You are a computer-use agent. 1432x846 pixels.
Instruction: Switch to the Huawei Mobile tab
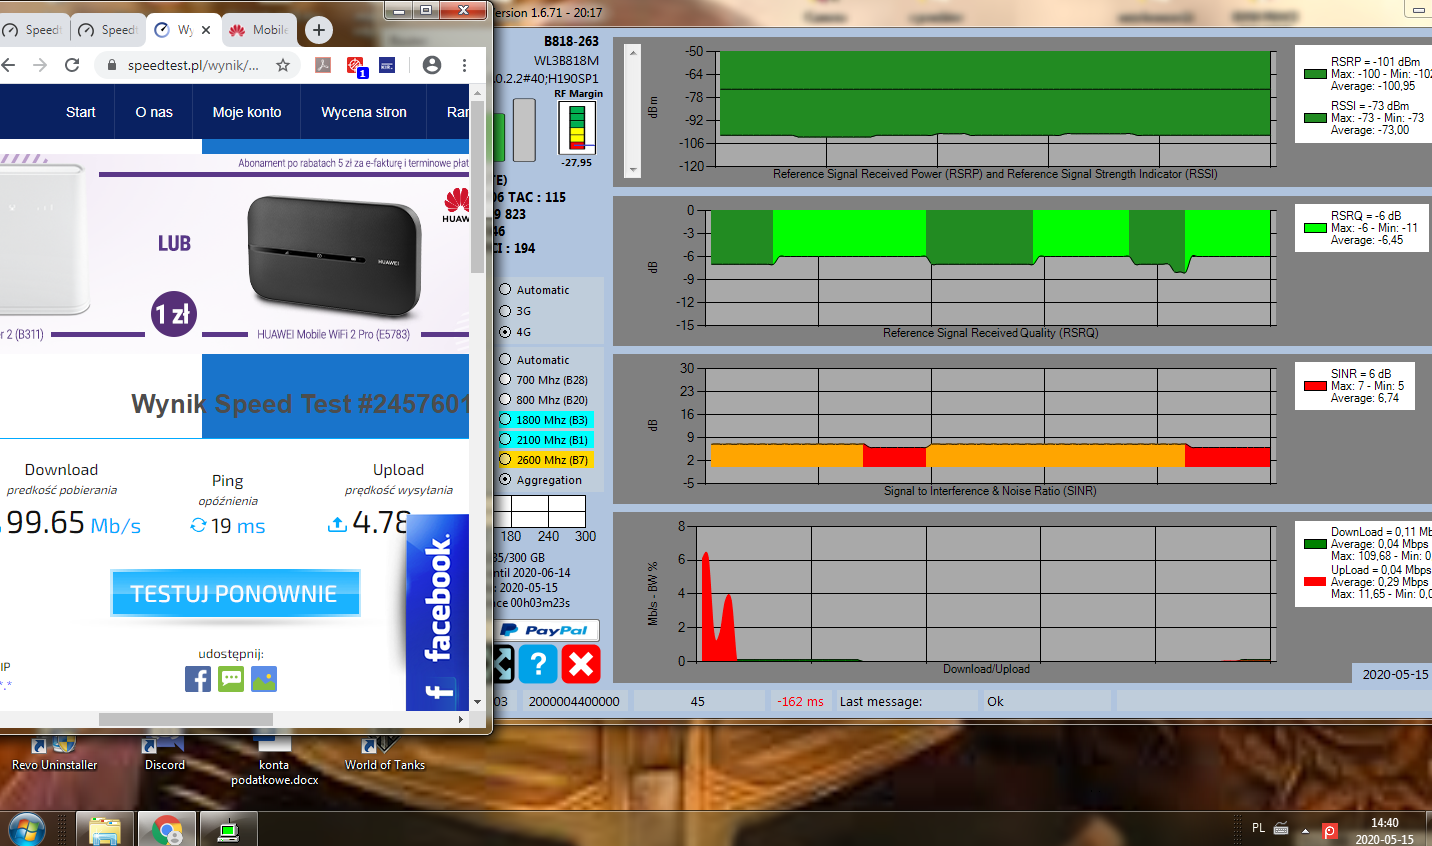point(258,30)
